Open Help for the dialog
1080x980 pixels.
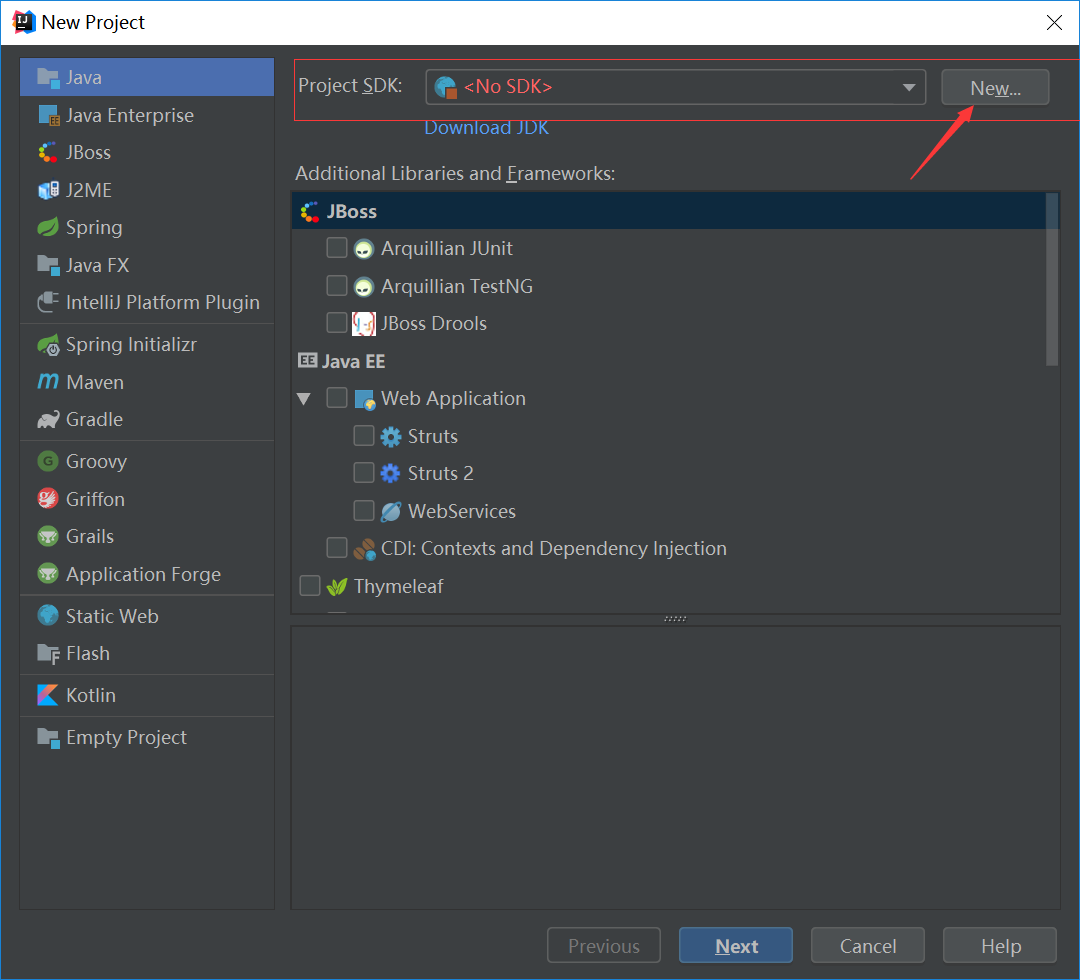point(1000,946)
